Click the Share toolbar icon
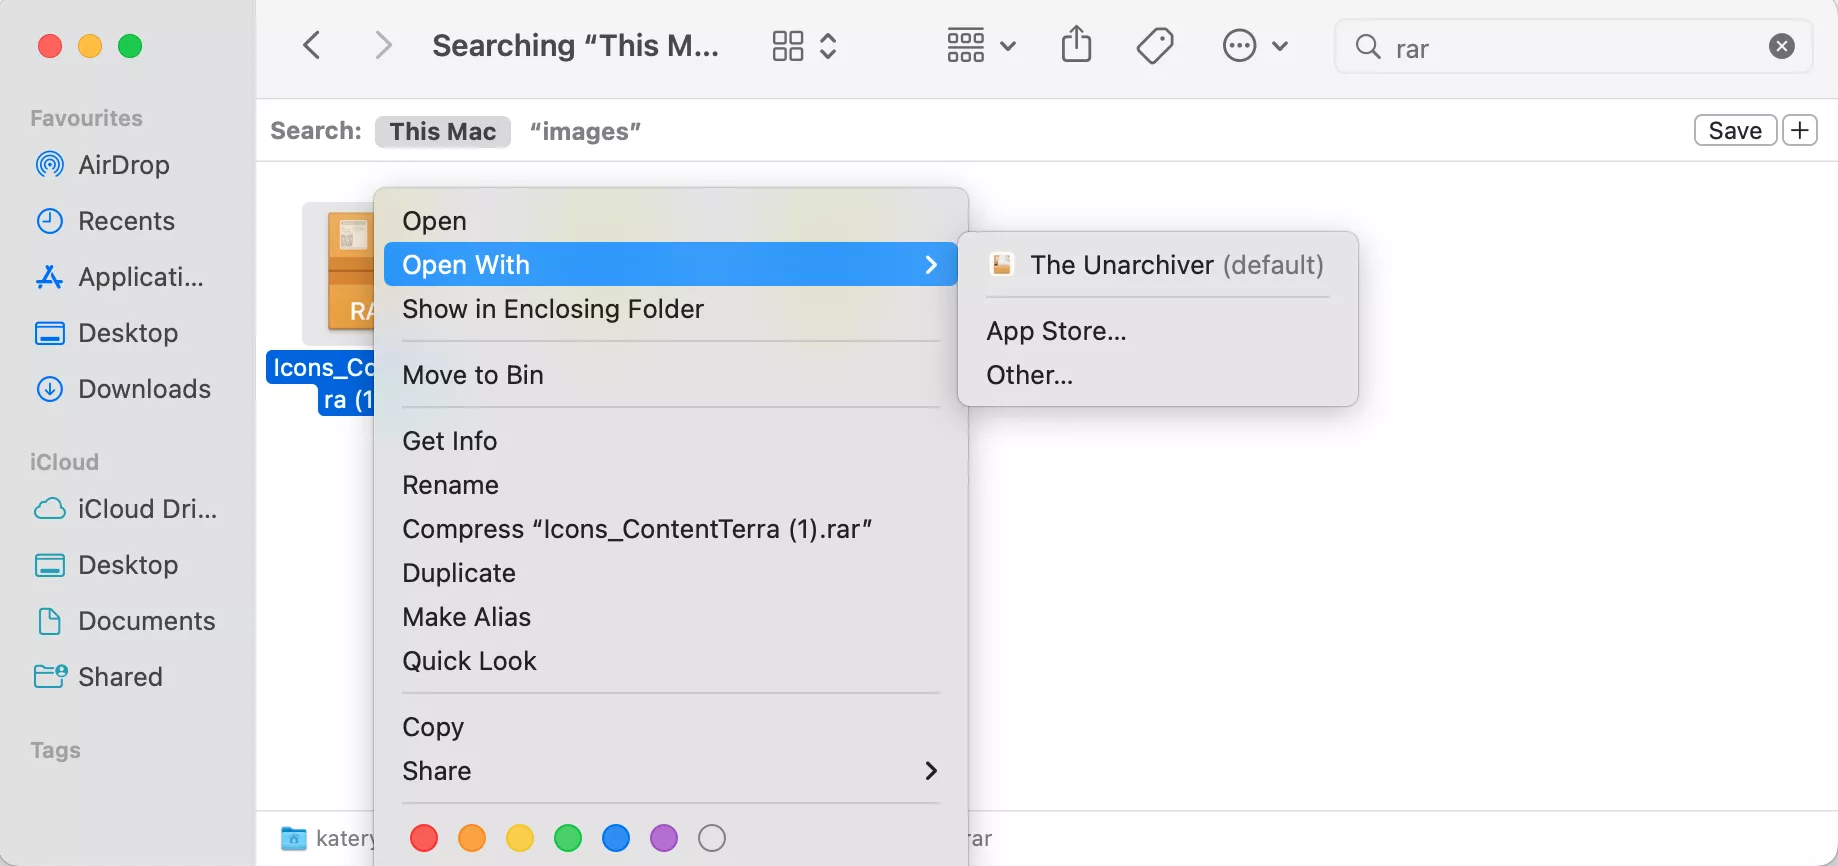Viewport: 1838px width, 866px height. [1076, 45]
